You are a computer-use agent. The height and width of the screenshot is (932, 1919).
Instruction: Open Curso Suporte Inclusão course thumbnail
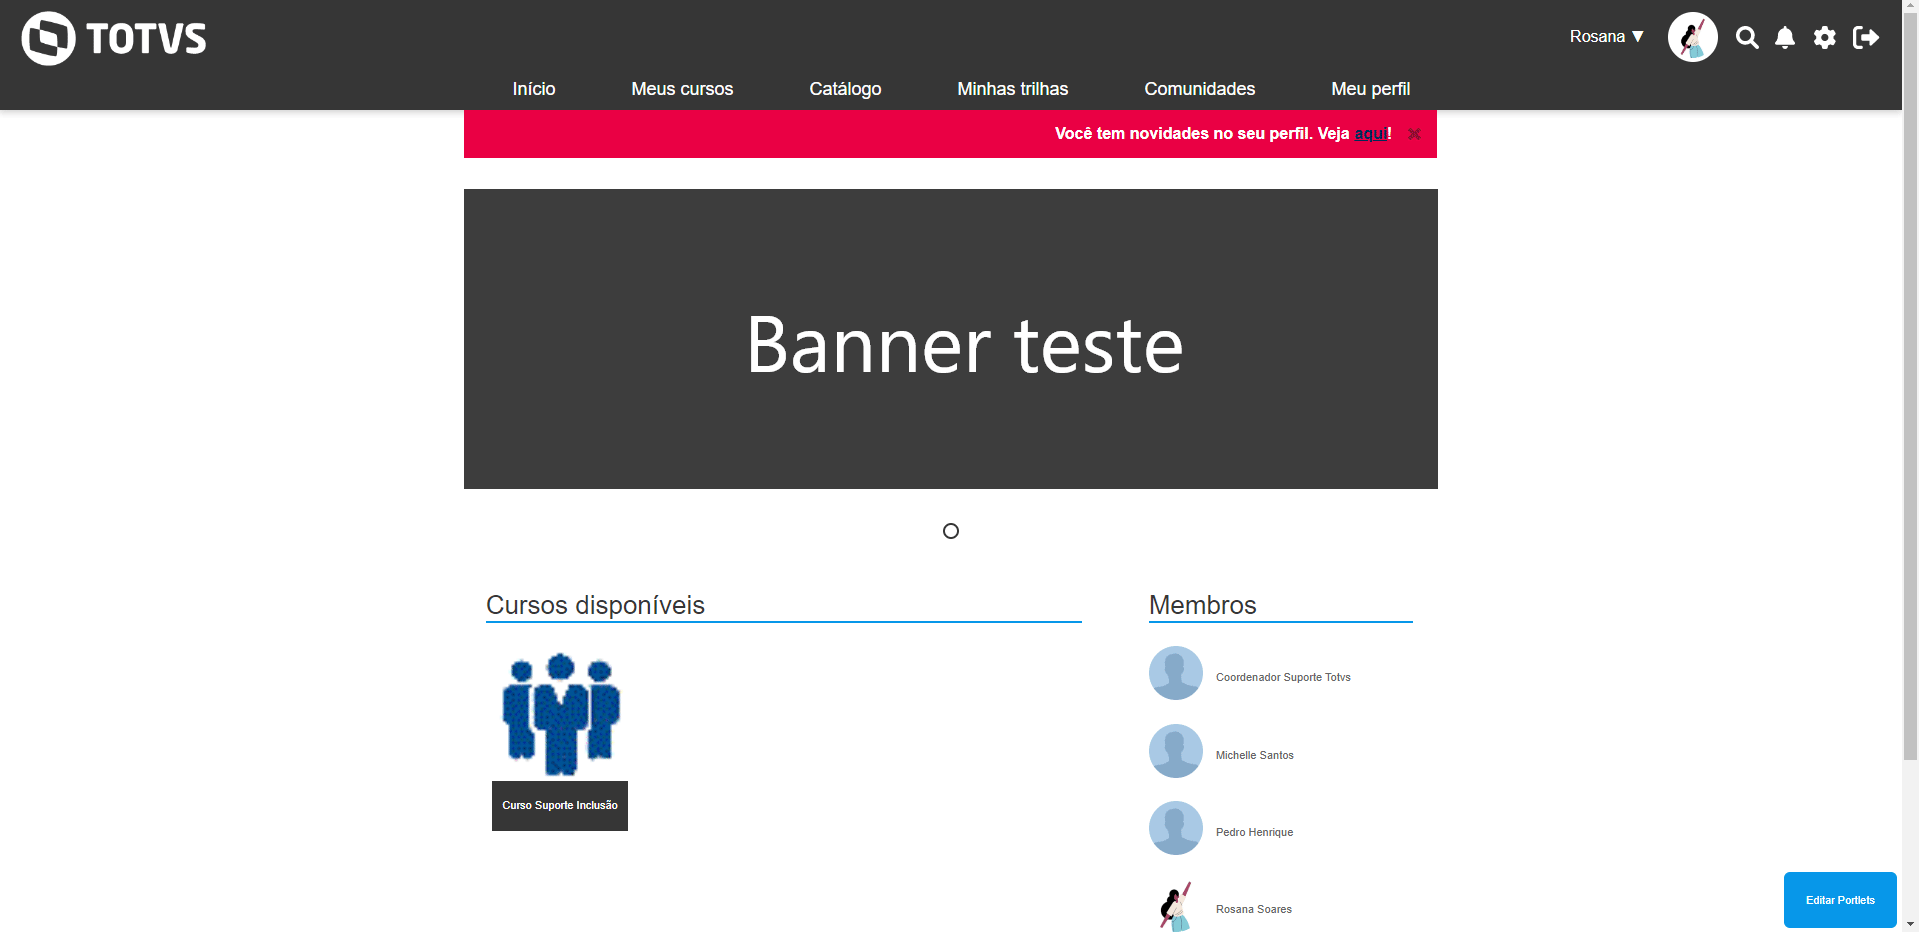coord(560,714)
